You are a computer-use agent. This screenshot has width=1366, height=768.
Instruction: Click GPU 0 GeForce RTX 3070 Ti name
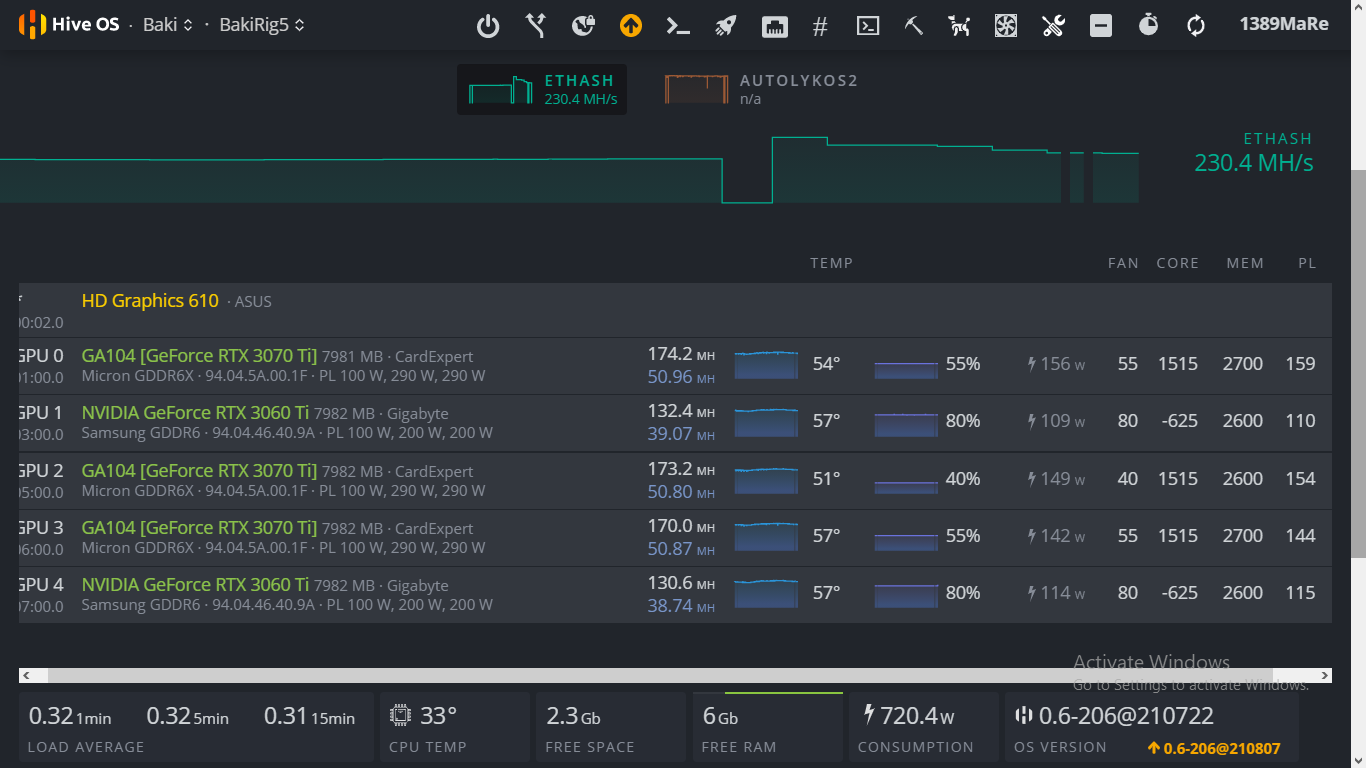pyautogui.click(x=199, y=356)
